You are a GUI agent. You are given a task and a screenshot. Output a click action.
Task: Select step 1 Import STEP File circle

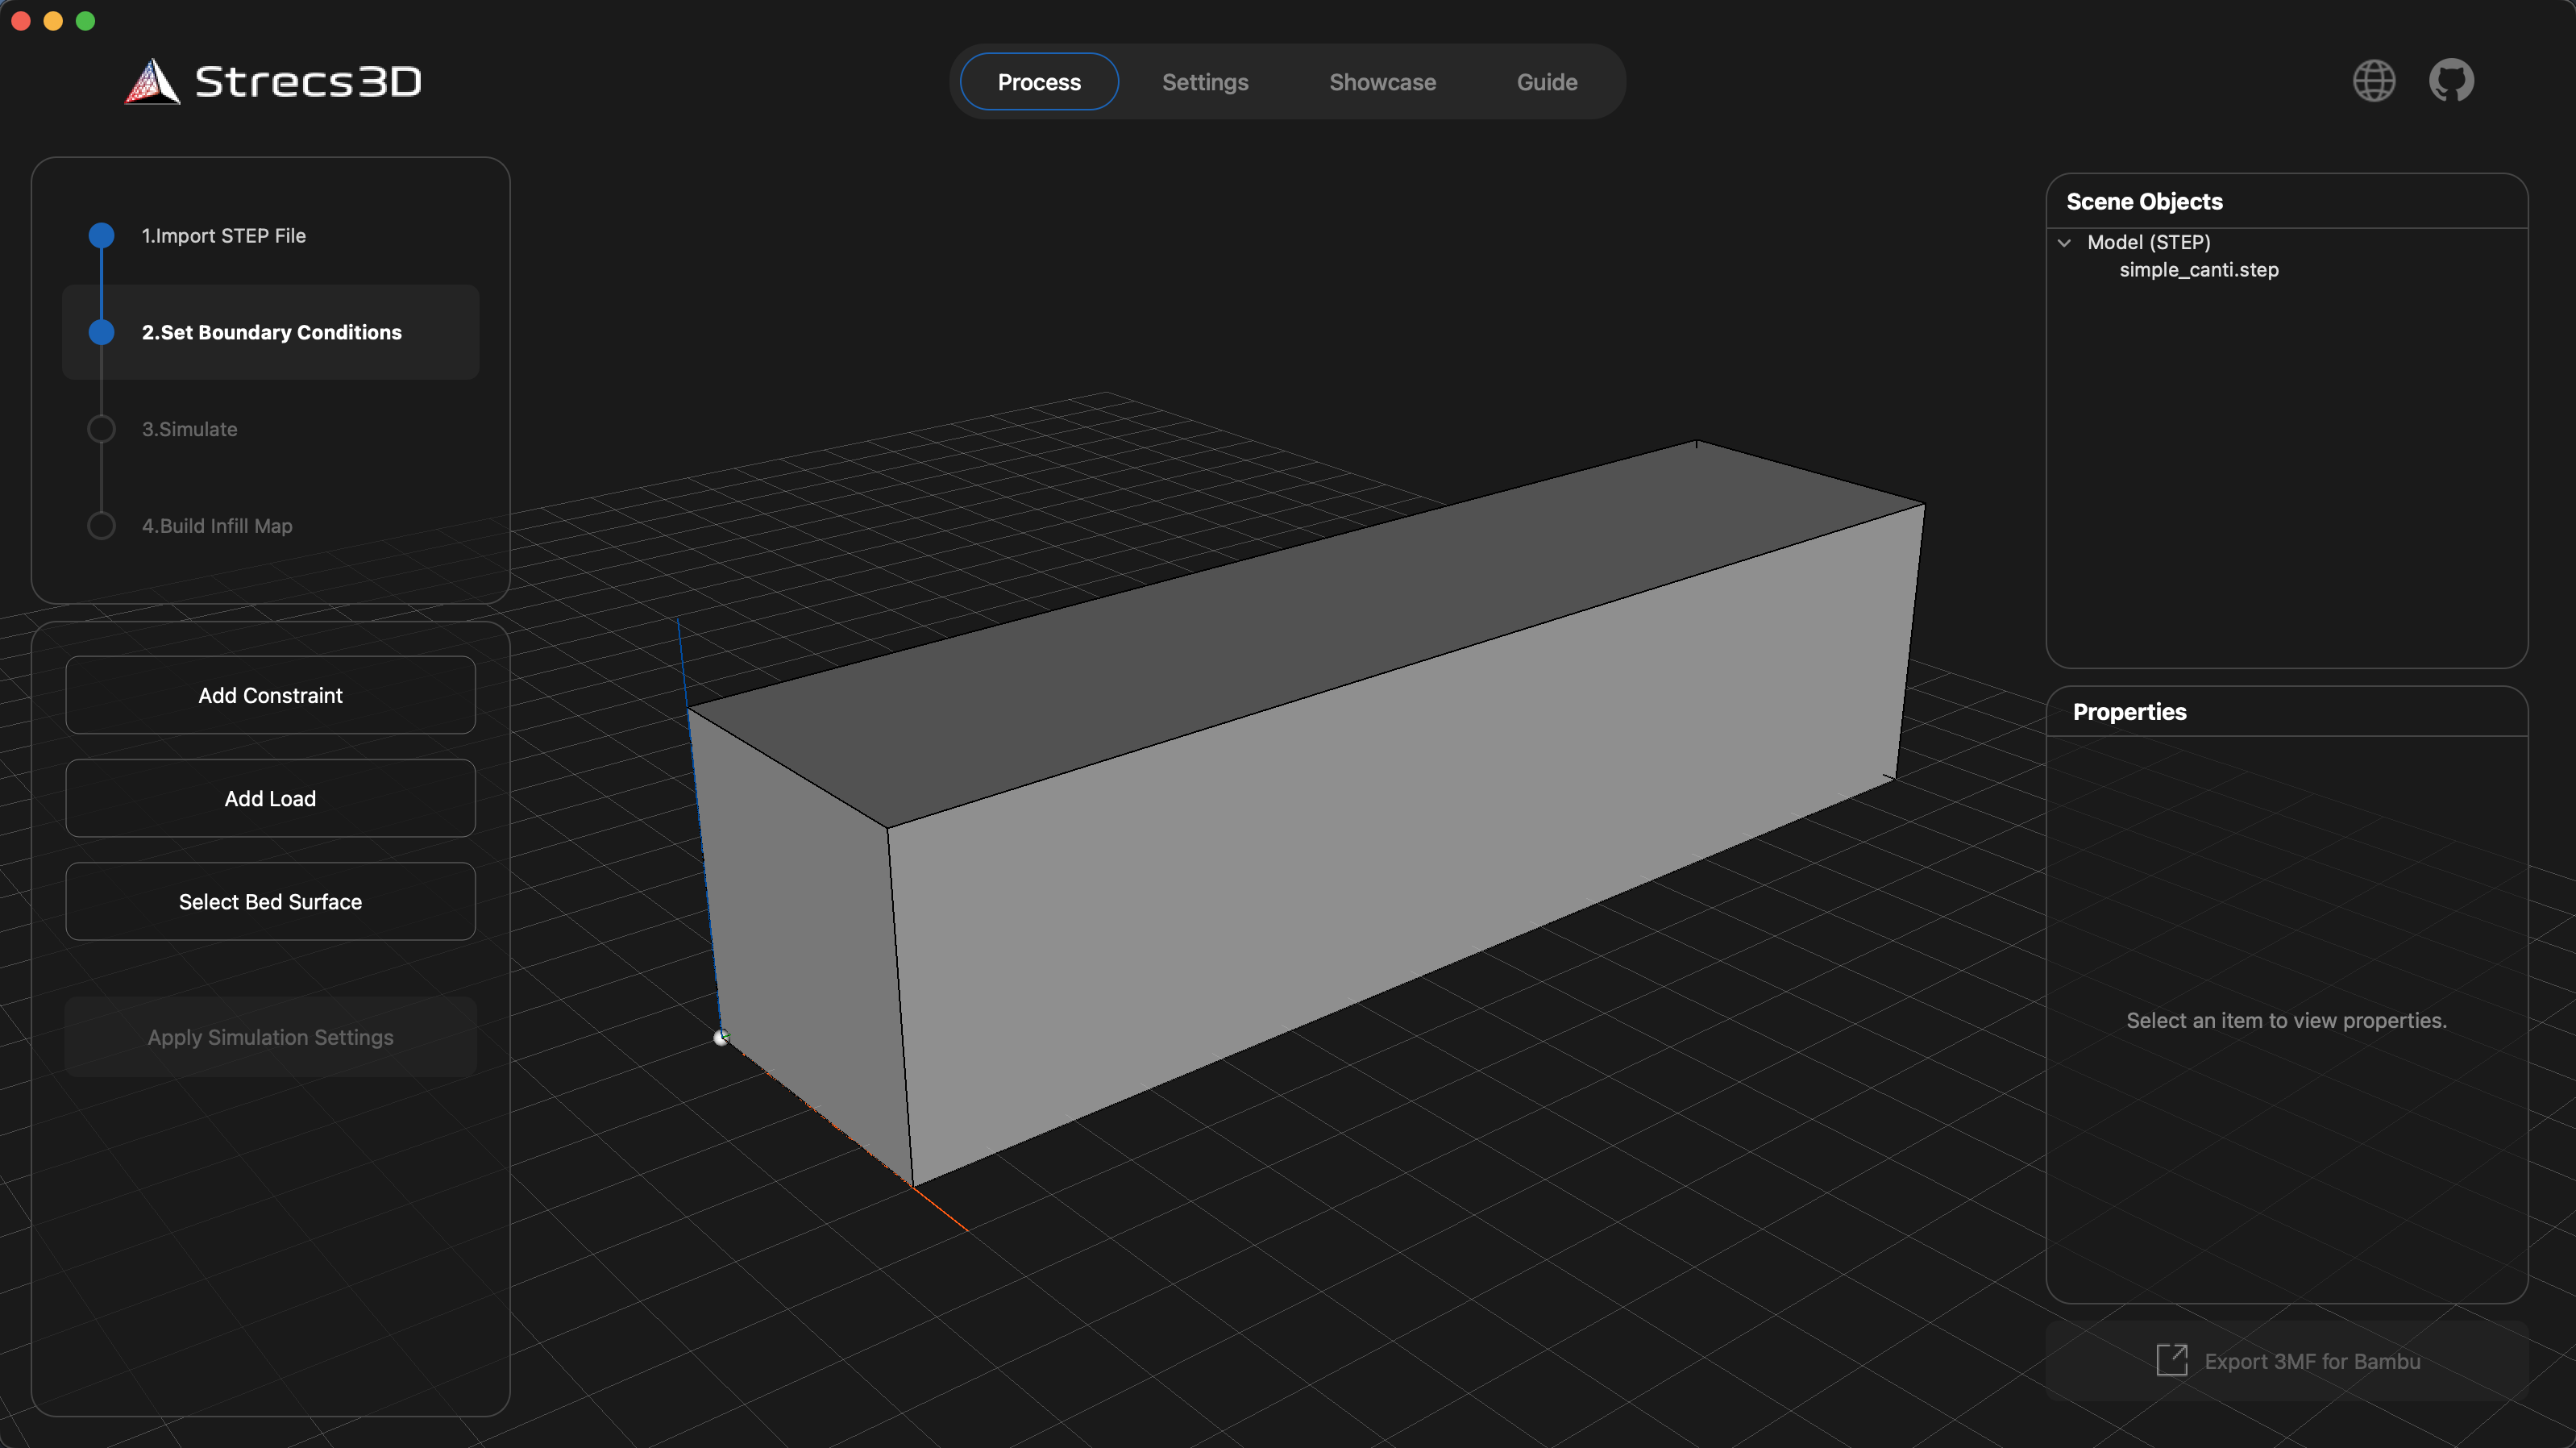(101, 235)
